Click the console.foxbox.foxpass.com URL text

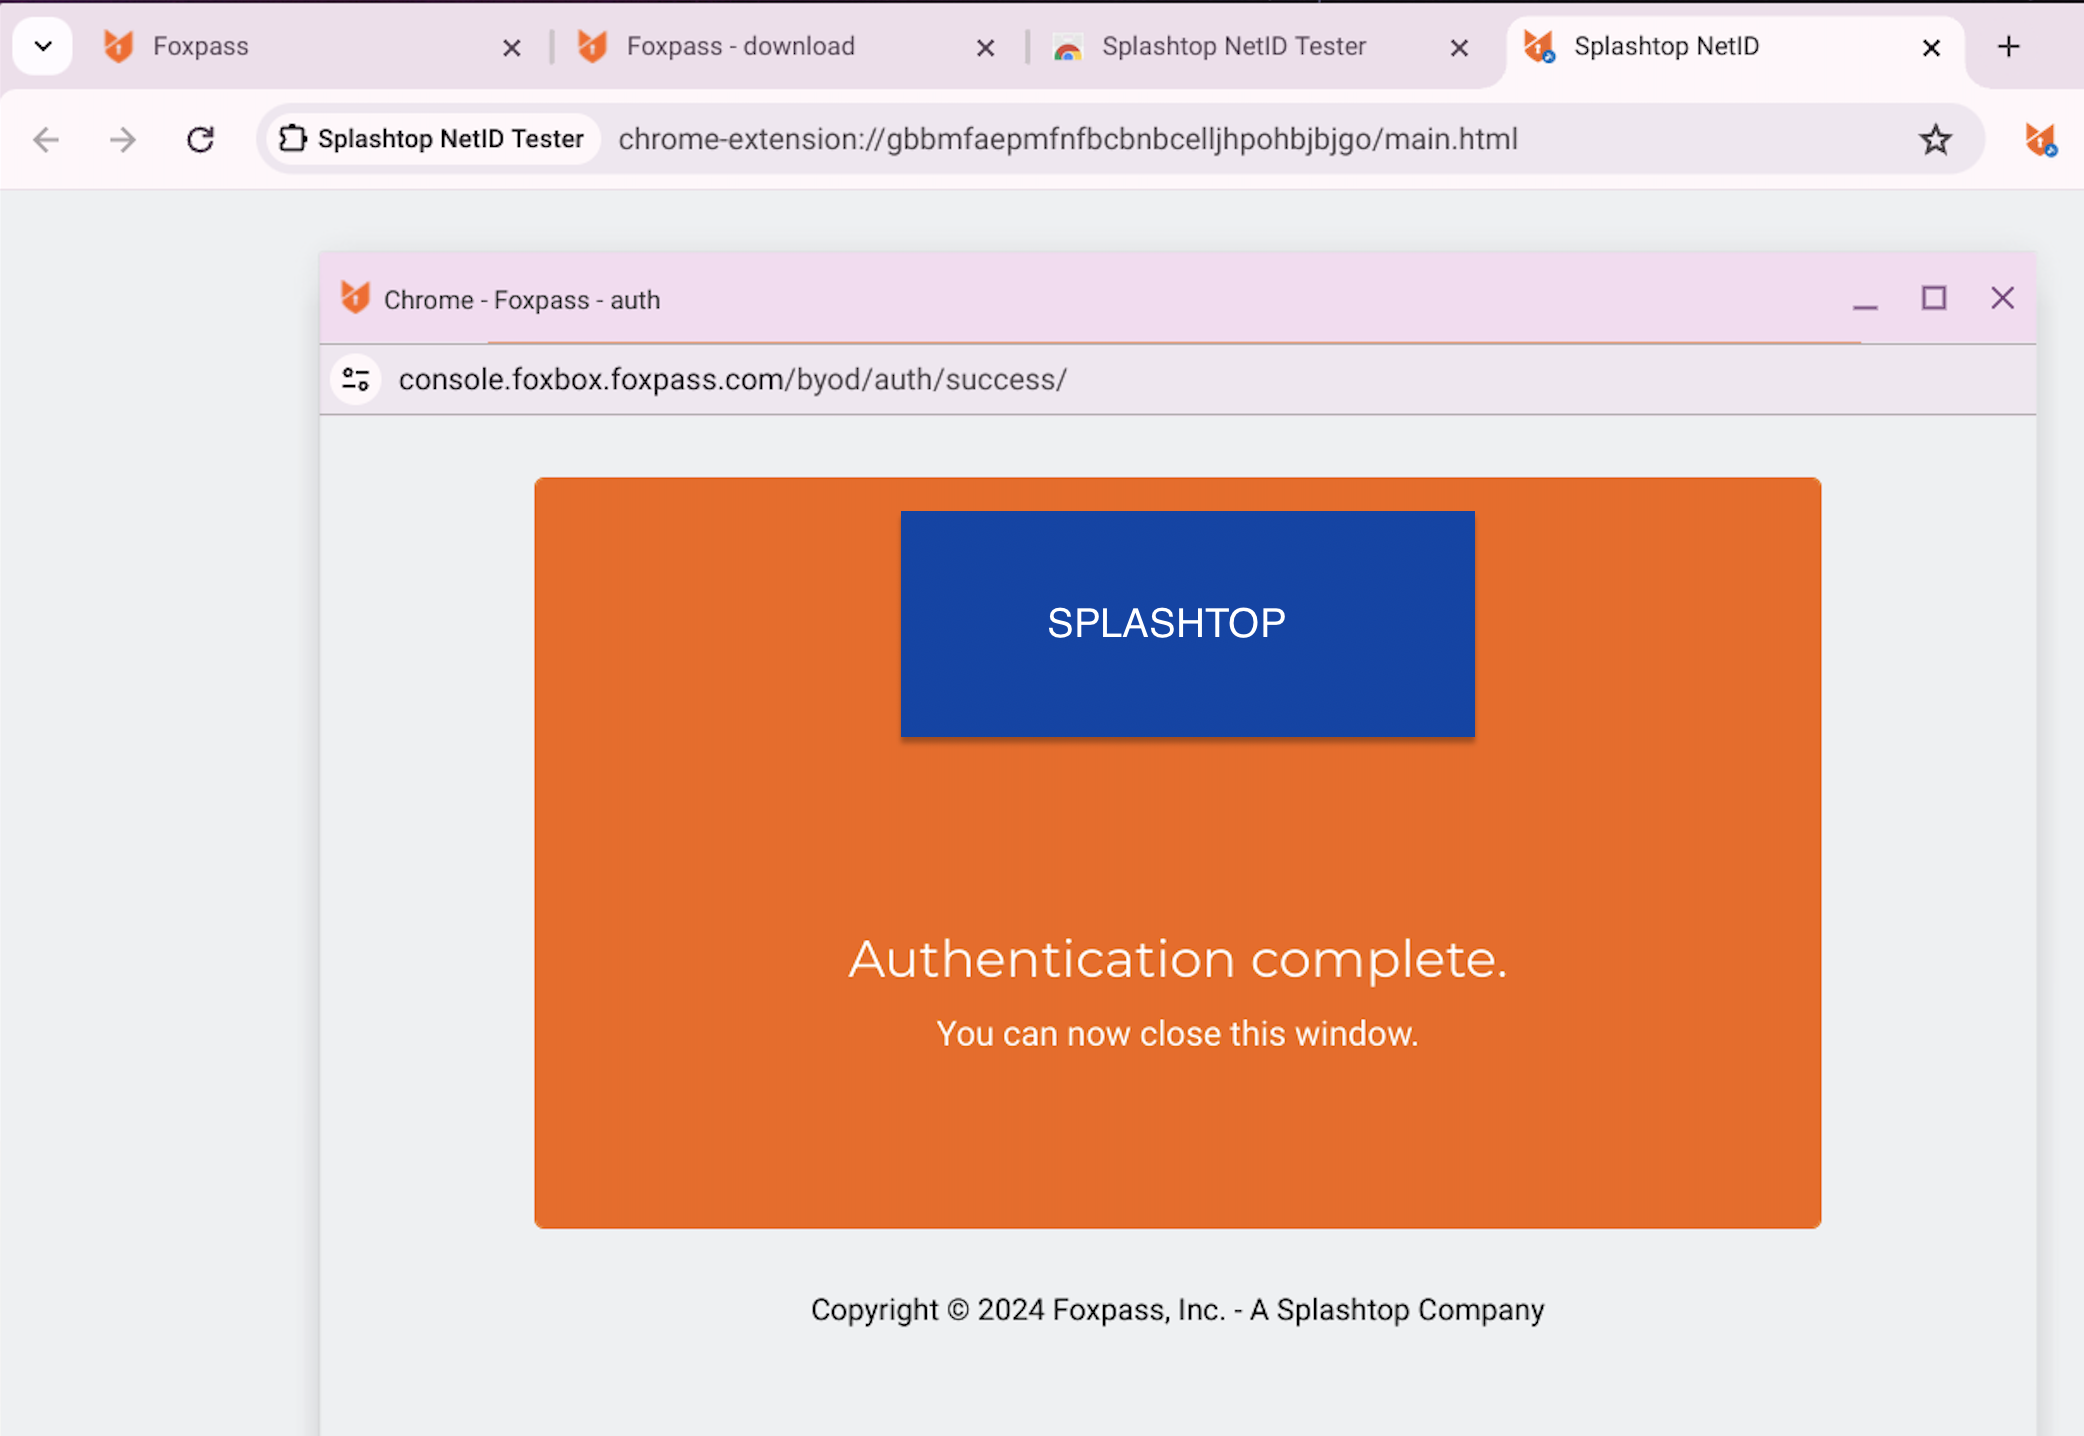coord(732,379)
